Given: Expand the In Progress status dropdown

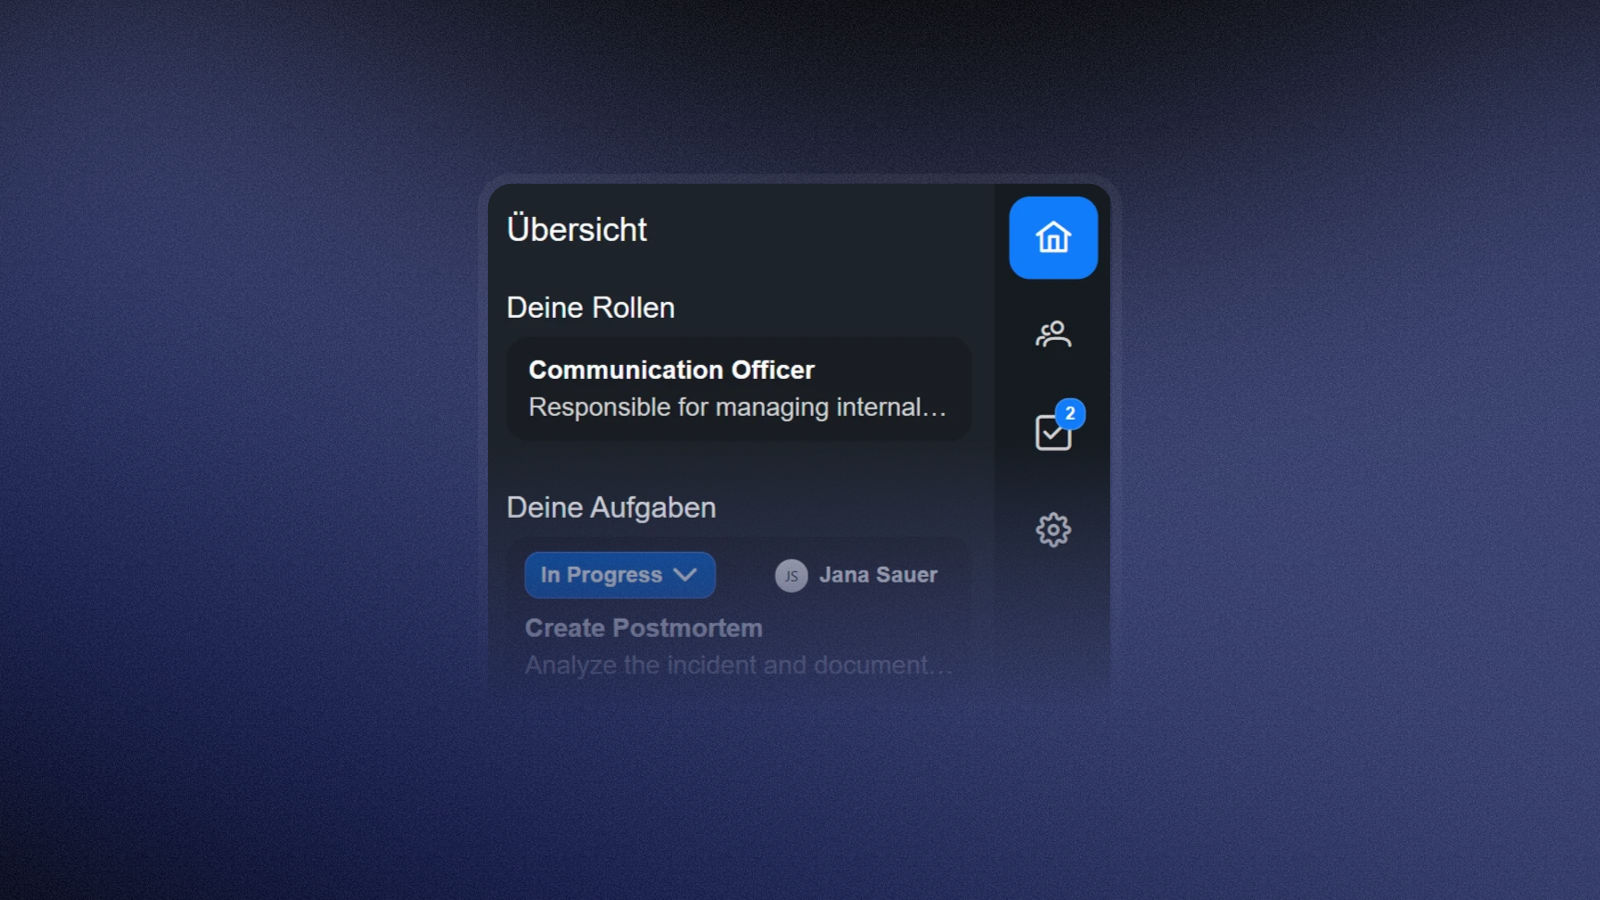Looking at the screenshot, I should pyautogui.click(x=620, y=575).
